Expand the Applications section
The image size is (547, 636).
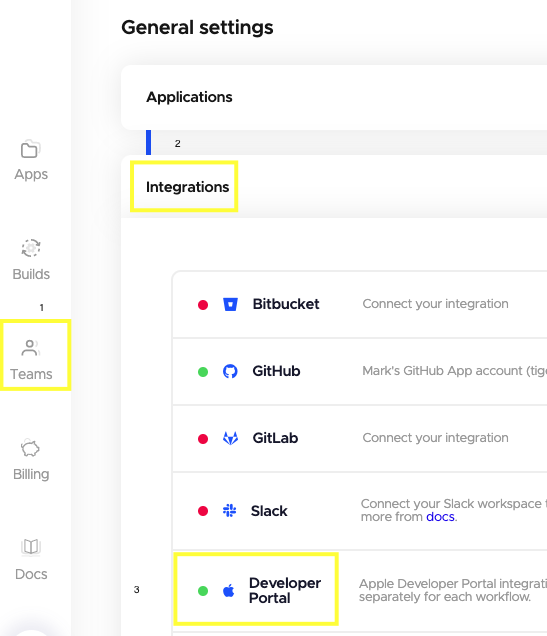334,97
